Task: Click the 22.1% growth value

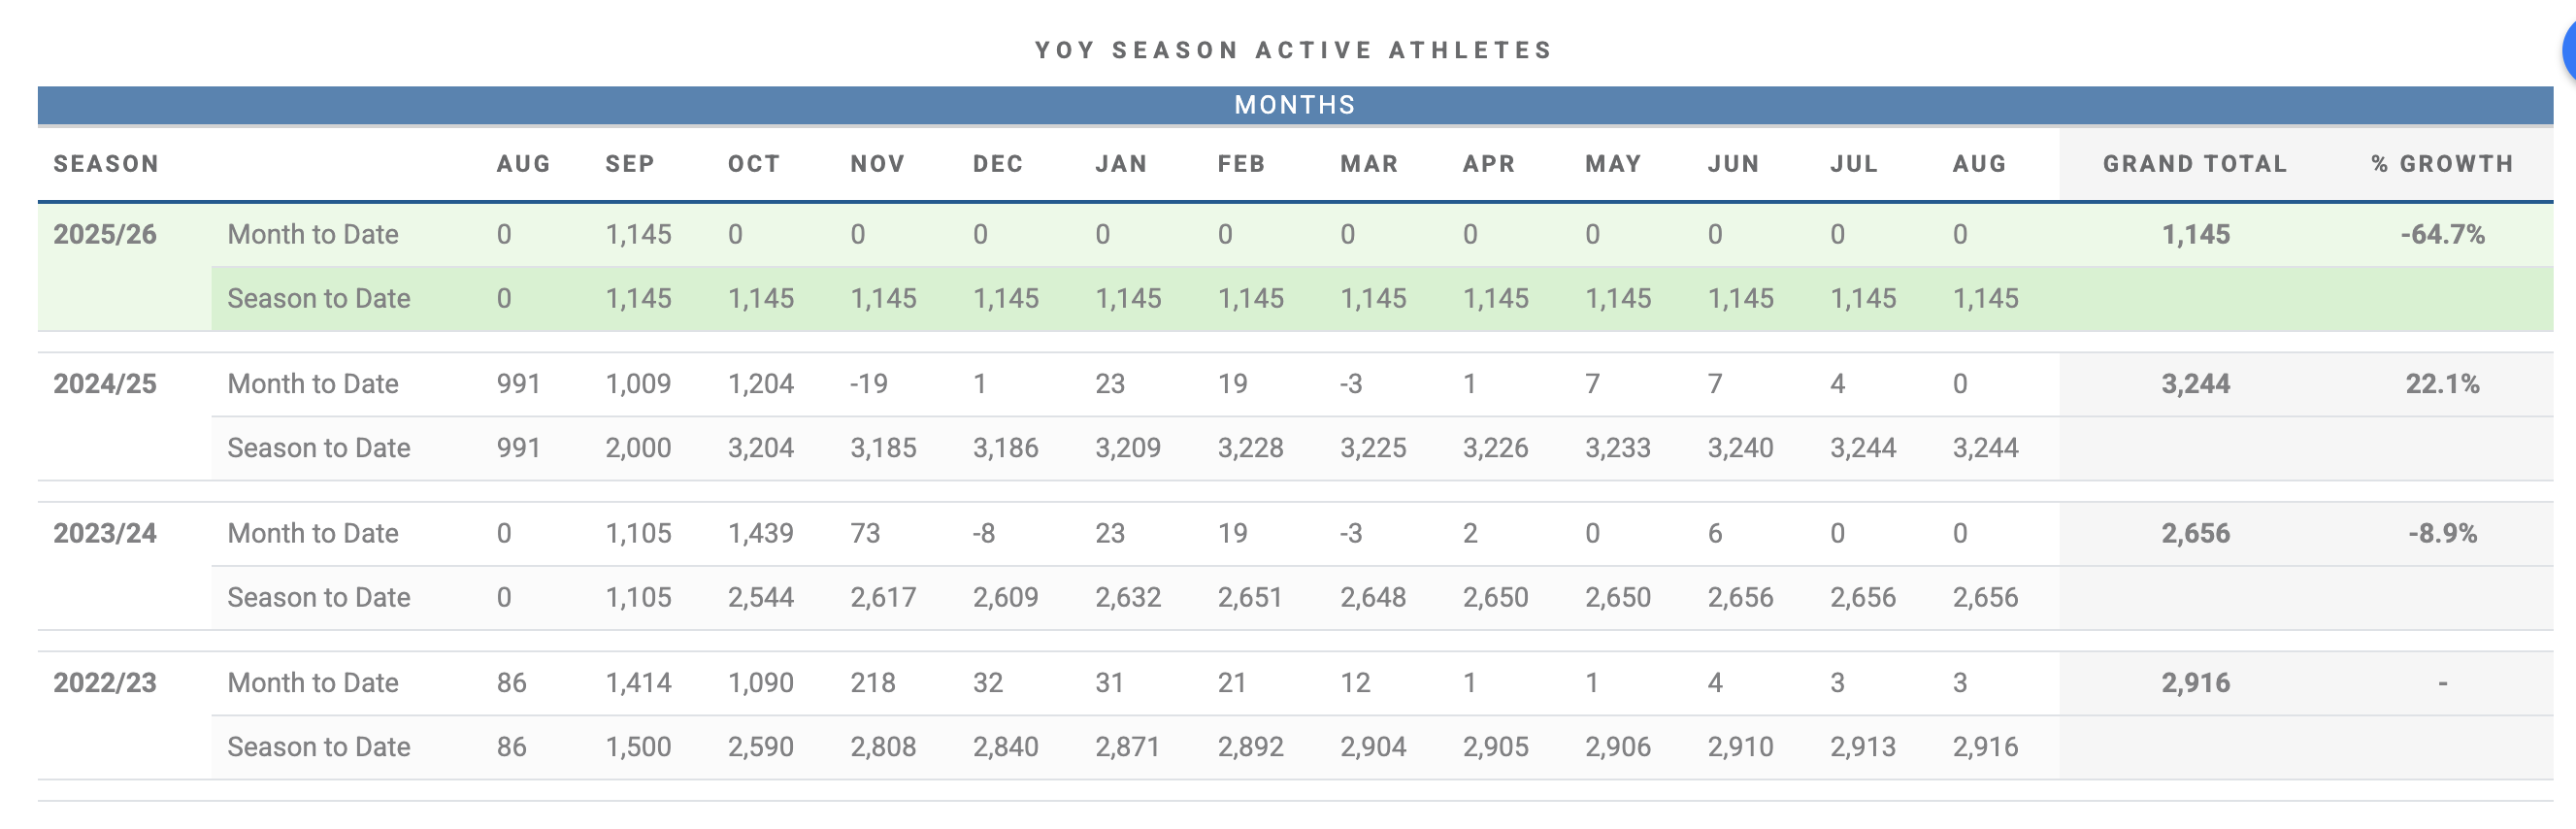Action: pyautogui.click(x=2442, y=384)
